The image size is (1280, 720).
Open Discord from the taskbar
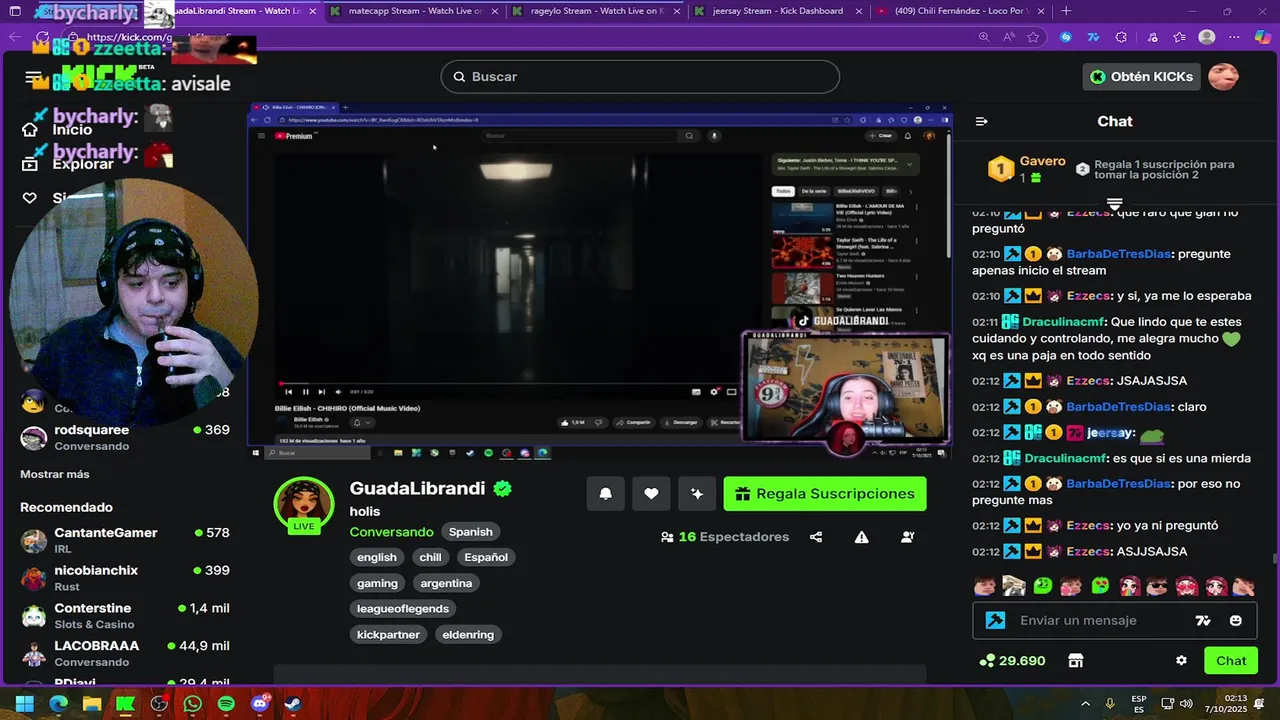pos(260,704)
